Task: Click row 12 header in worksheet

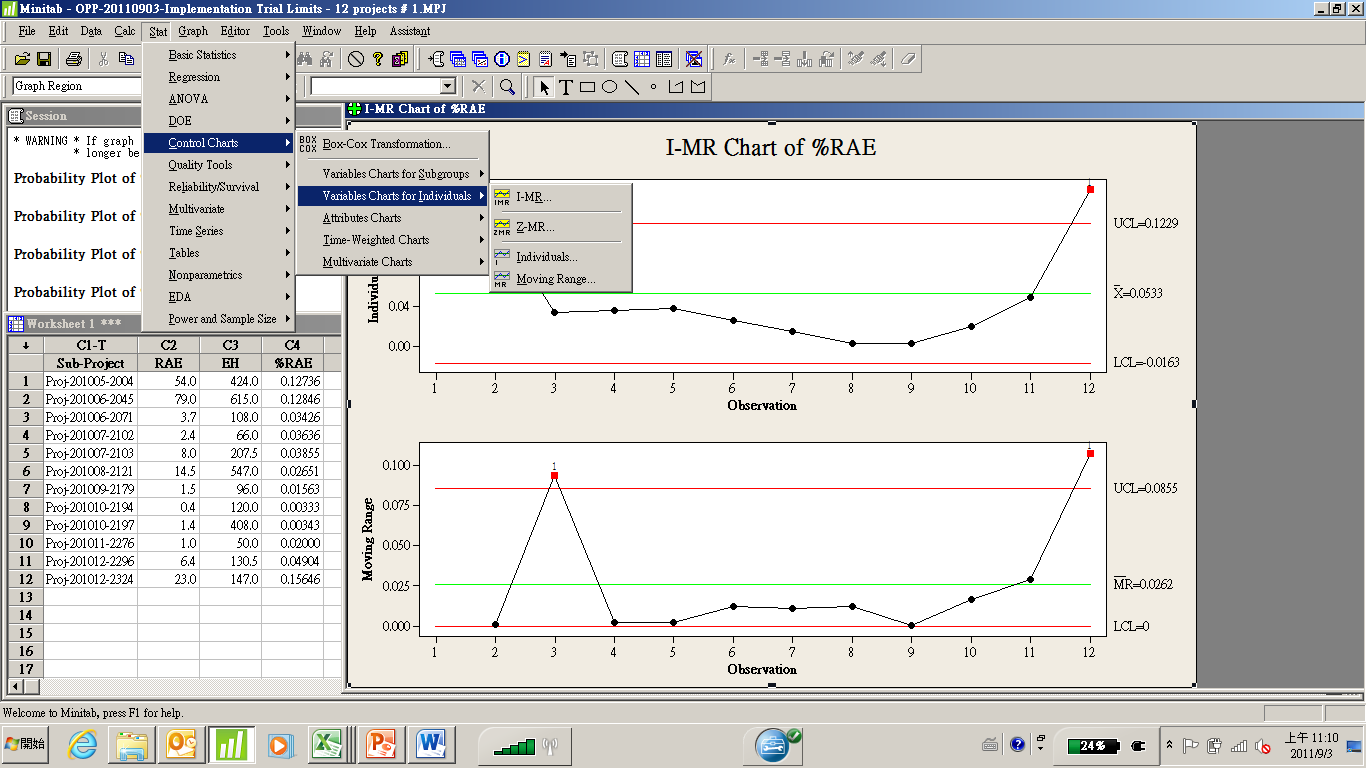Action: point(25,579)
